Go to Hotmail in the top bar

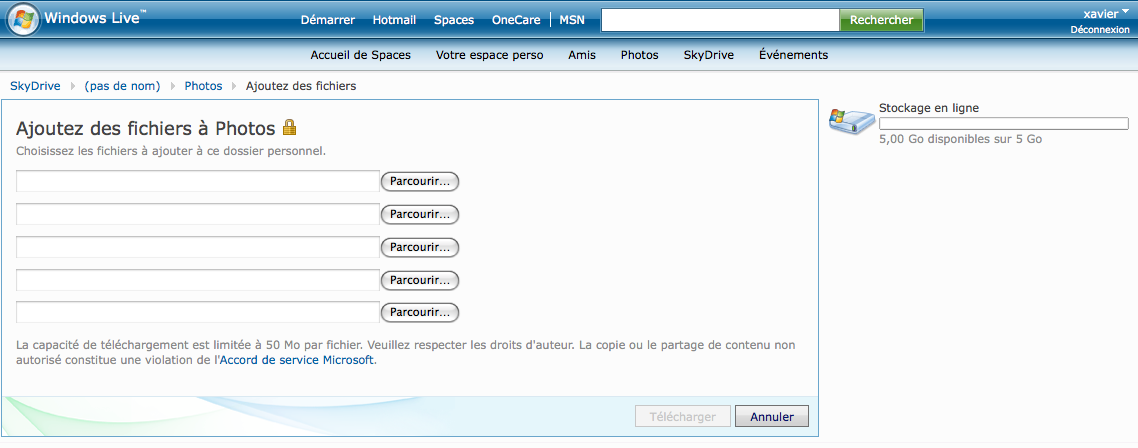(x=394, y=20)
